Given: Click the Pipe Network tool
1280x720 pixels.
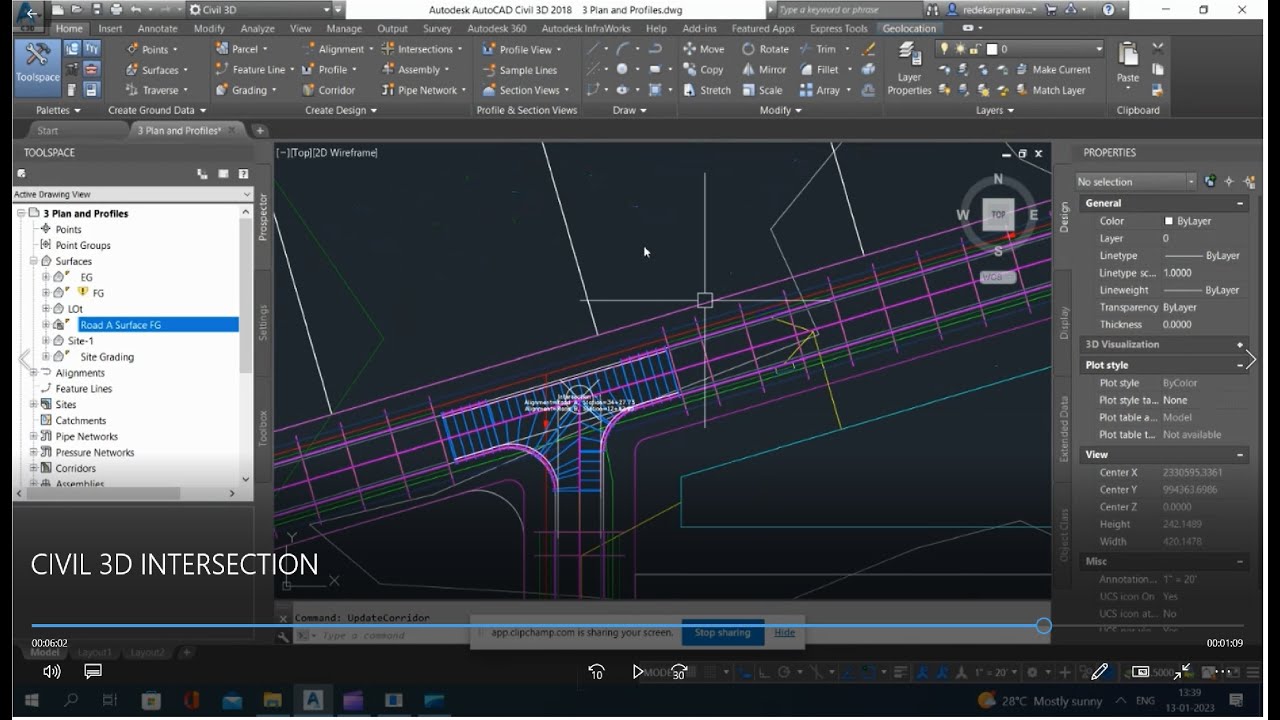Looking at the screenshot, I should (x=422, y=90).
